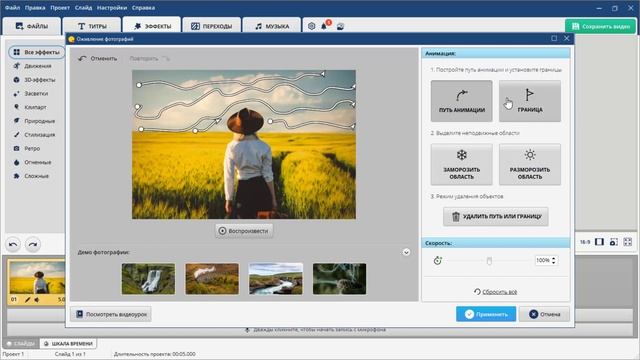Select Сложные effects category
The width and height of the screenshot is (640, 360).
tap(31, 176)
